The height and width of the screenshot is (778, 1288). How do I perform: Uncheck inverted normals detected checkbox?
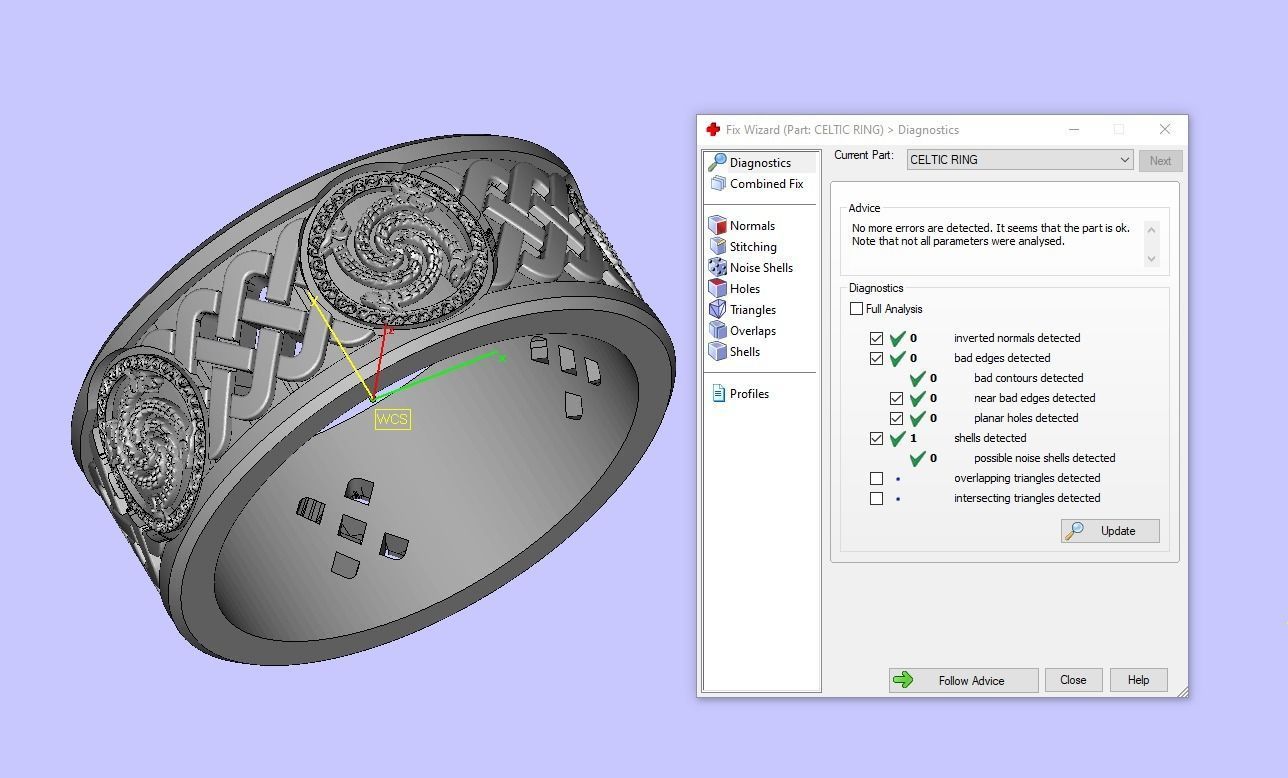(x=877, y=338)
